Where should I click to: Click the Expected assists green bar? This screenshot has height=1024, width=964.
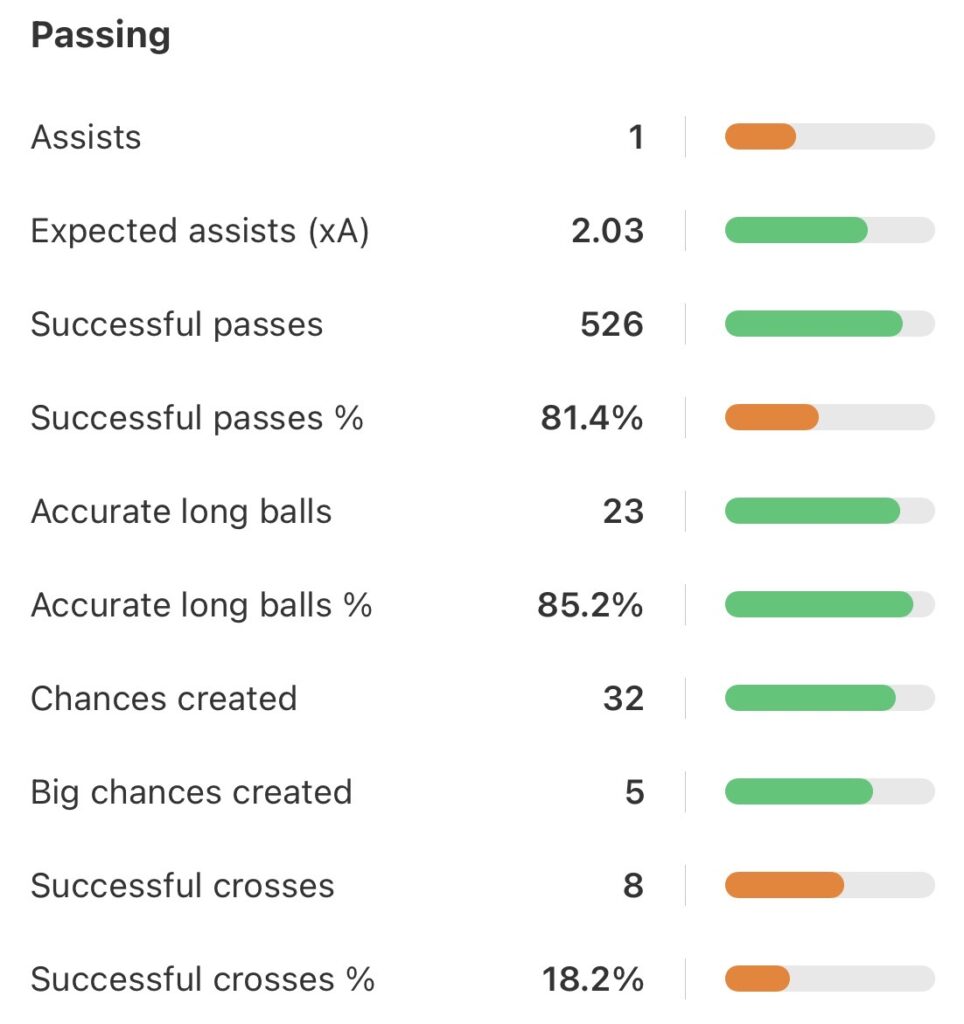pyautogui.click(x=796, y=231)
